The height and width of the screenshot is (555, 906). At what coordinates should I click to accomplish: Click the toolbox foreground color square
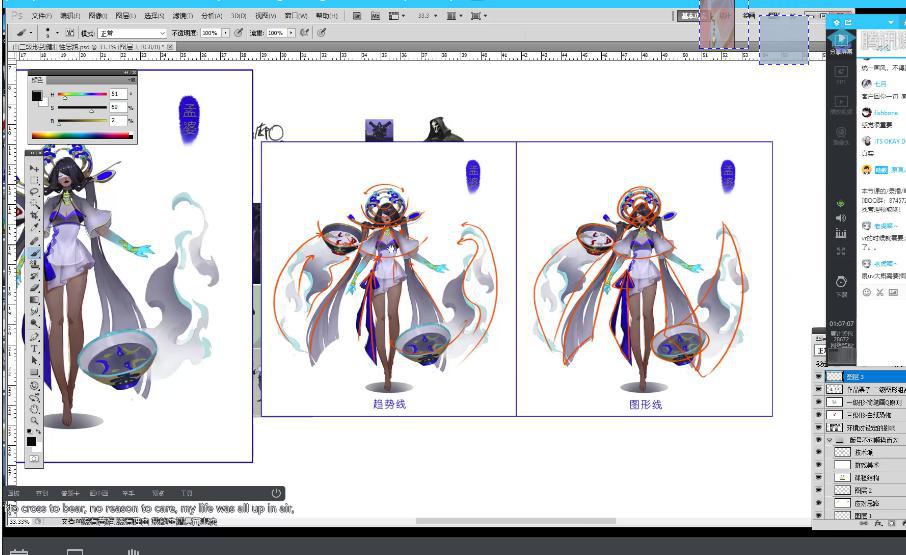31,441
